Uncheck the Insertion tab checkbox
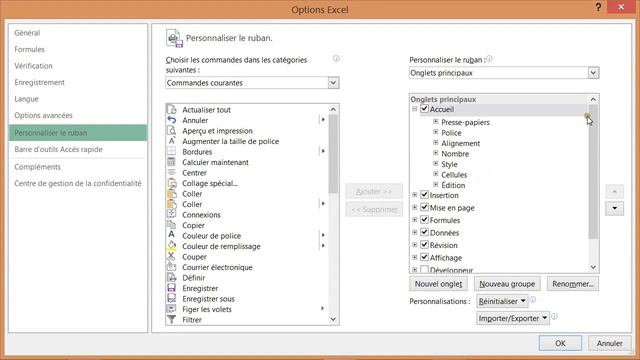 tap(424, 195)
